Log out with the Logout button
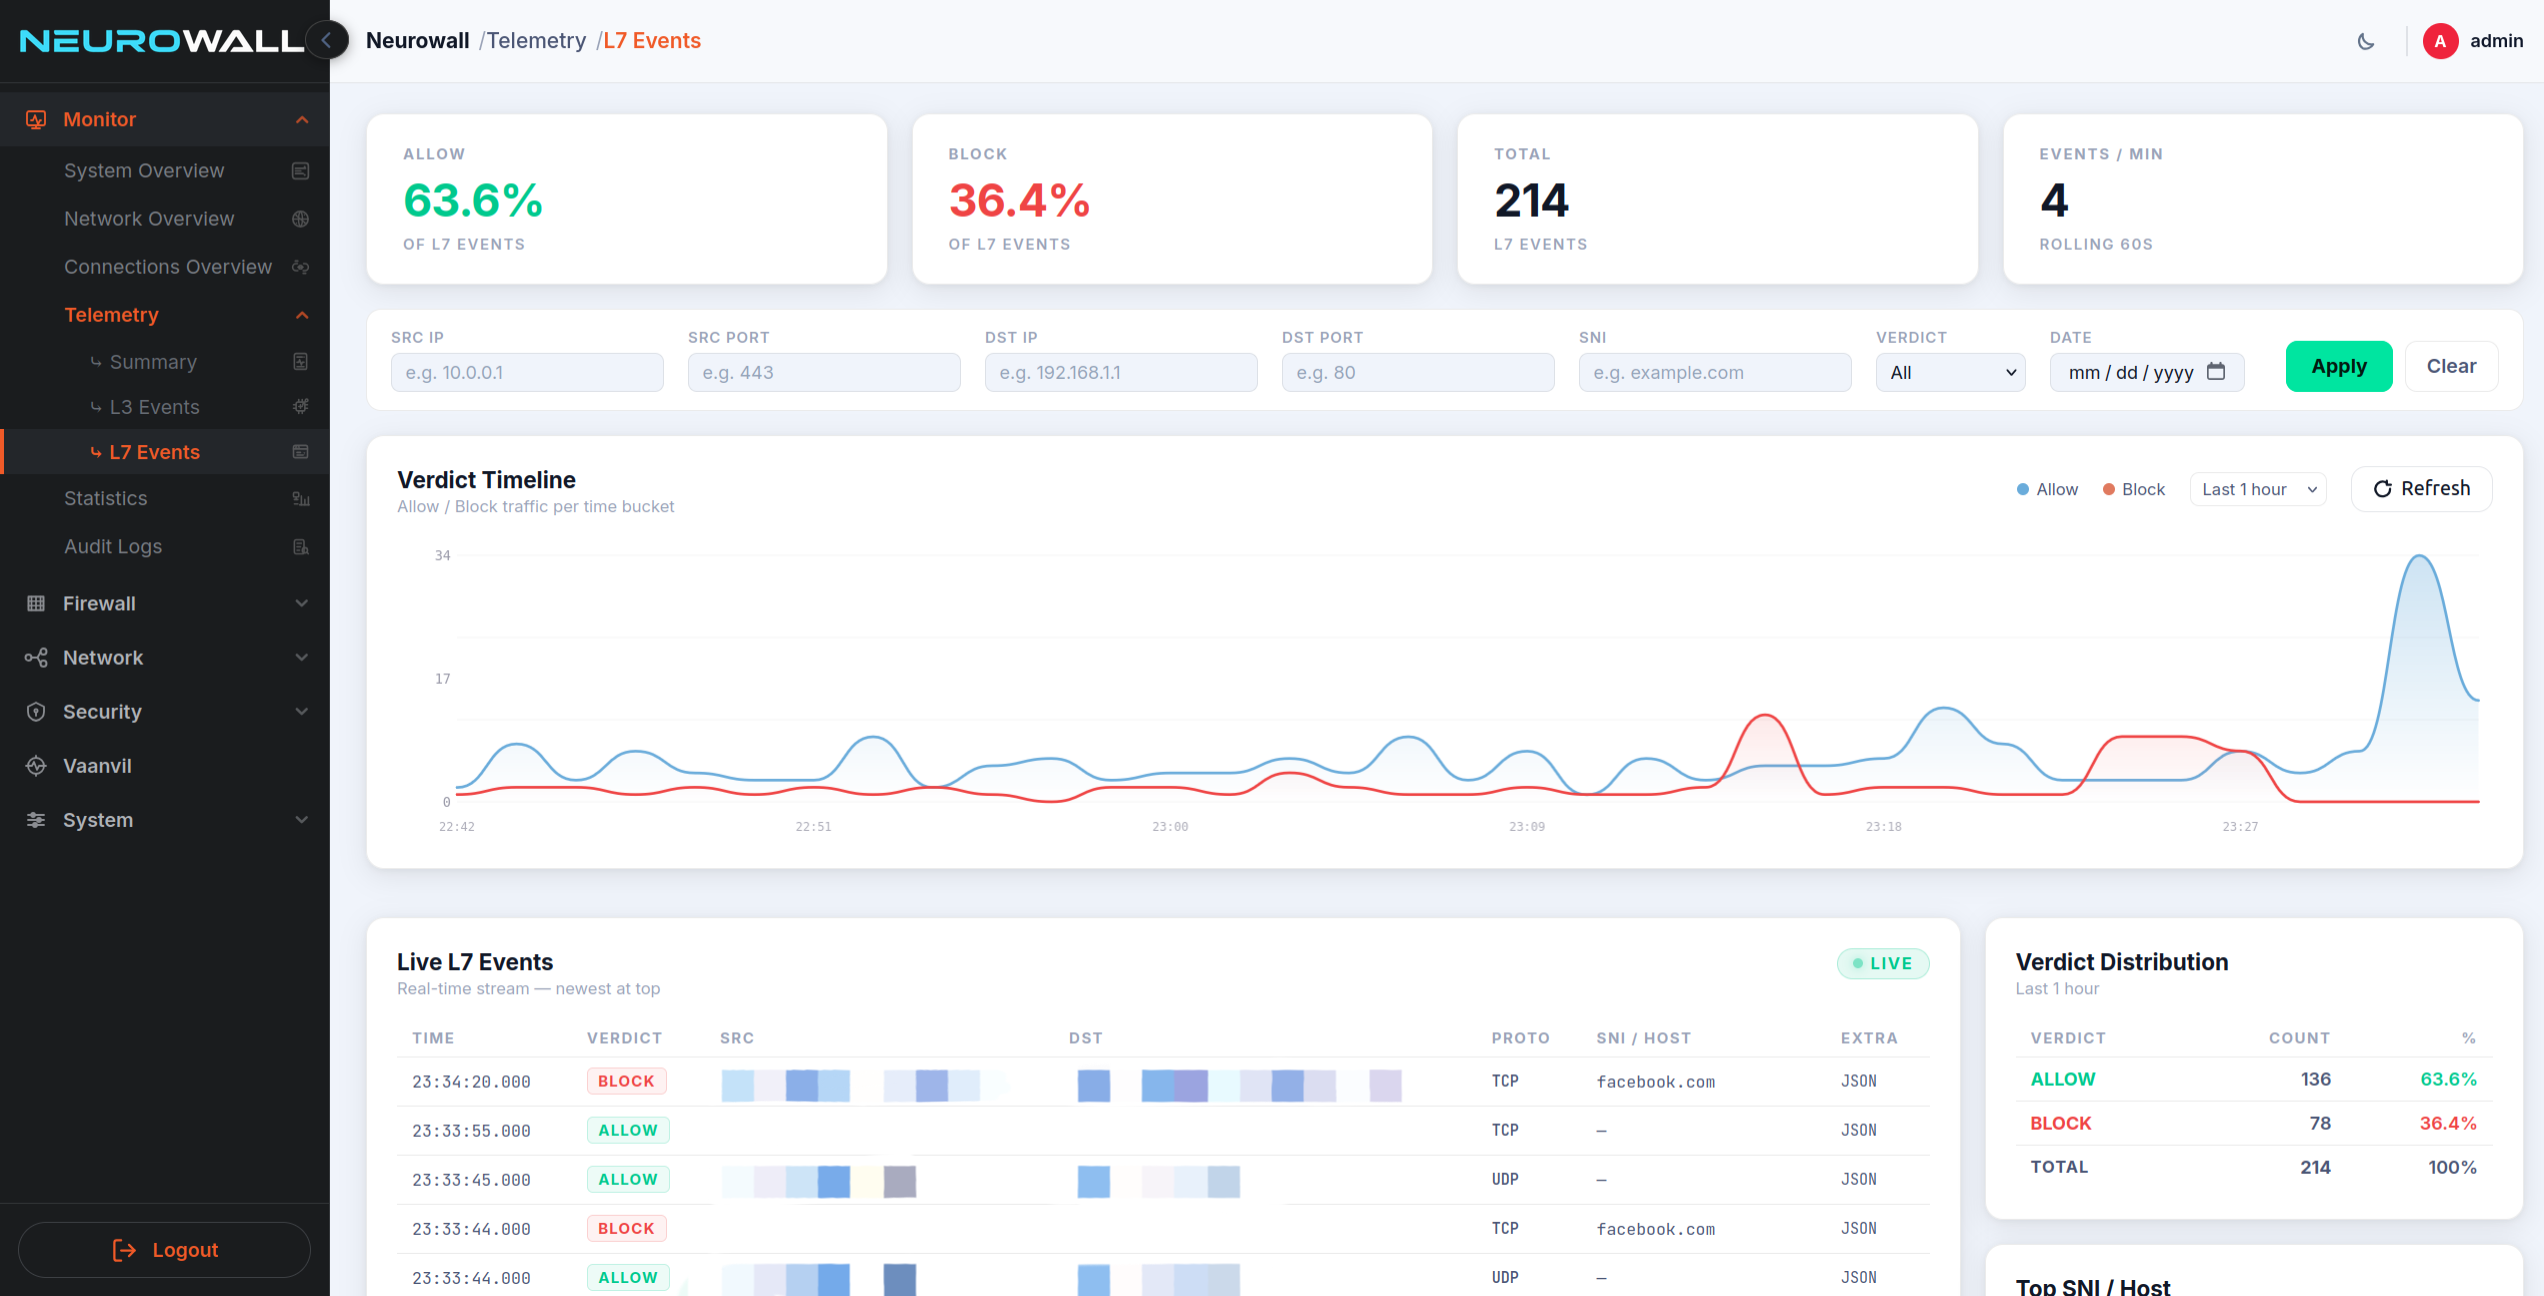The width and height of the screenshot is (2544, 1296). pos(164,1250)
